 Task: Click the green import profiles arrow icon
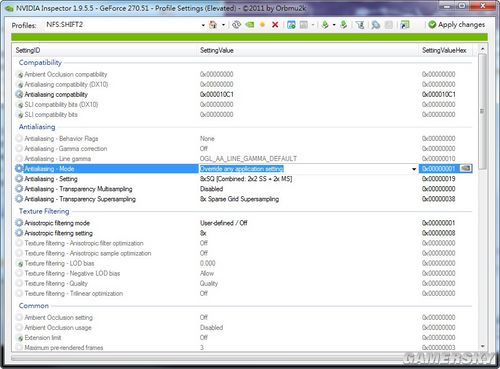(x=343, y=25)
